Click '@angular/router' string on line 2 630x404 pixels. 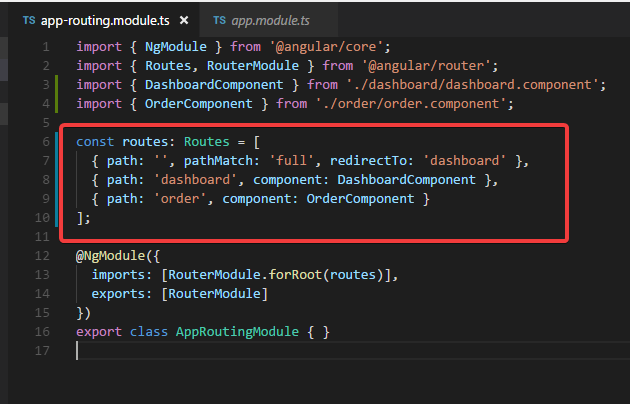(426, 66)
